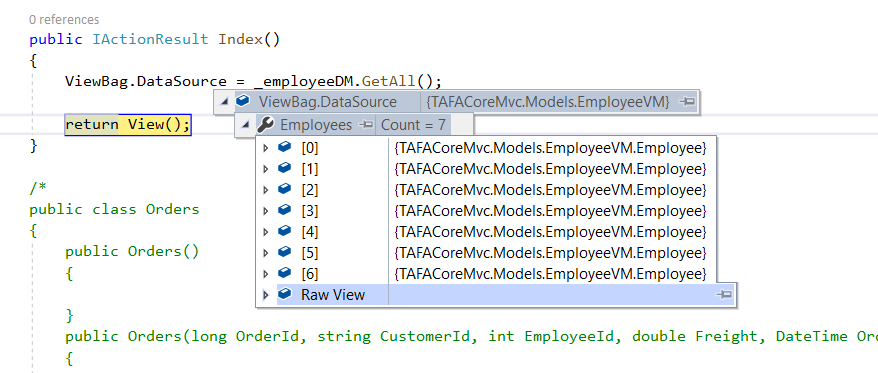Image resolution: width=878 pixels, height=373 pixels.
Task: Pin the Raw View row
Action: click(725, 295)
